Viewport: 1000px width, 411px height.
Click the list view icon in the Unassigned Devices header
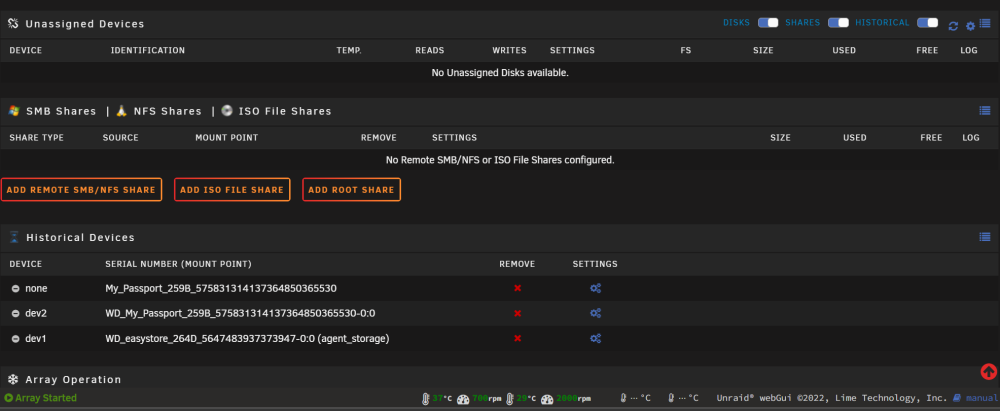click(985, 24)
